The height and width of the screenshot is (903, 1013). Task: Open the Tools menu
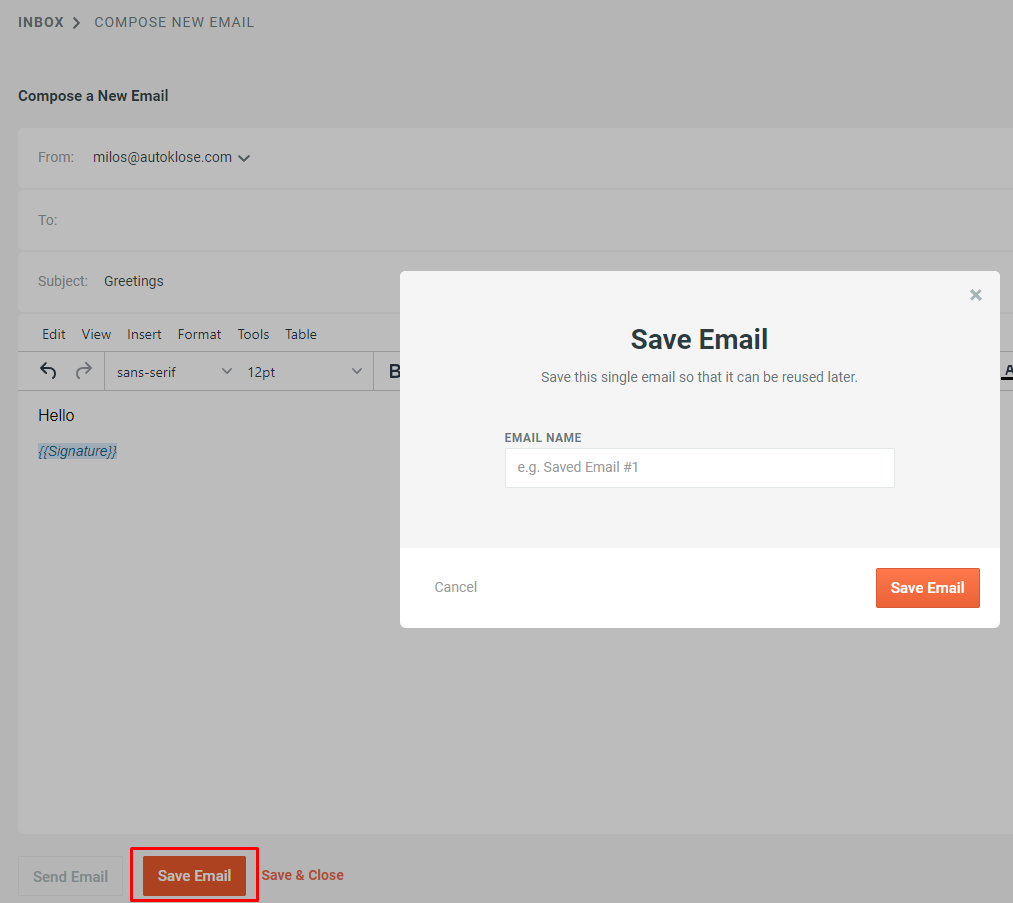(253, 334)
